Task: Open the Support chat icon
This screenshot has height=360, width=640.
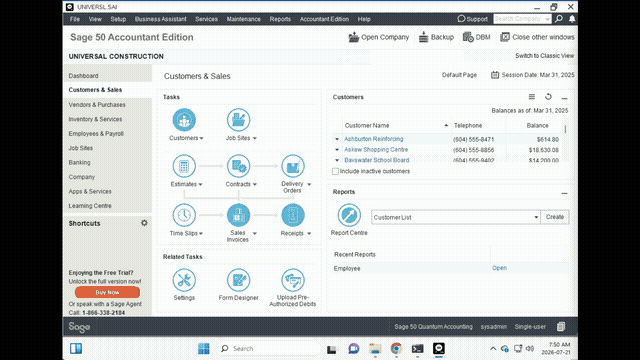Action: click(461, 19)
